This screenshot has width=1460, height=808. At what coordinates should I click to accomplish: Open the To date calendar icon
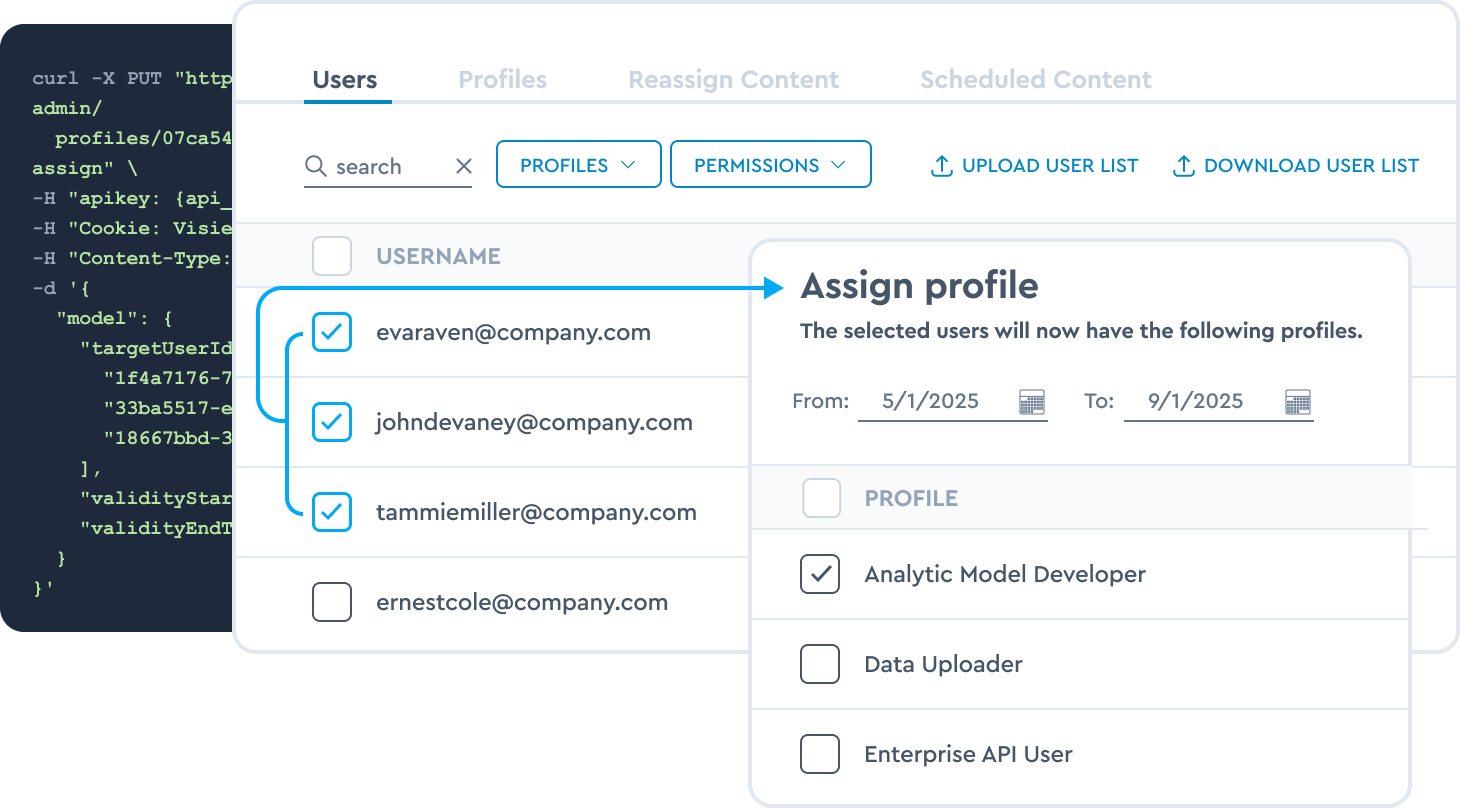click(x=1298, y=402)
